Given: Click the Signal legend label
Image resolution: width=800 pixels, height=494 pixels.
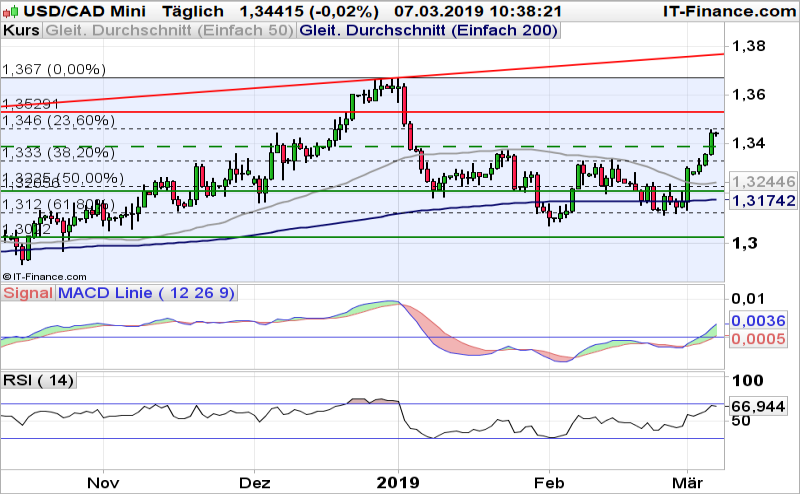Looking at the screenshot, I should pyautogui.click(x=28, y=293).
